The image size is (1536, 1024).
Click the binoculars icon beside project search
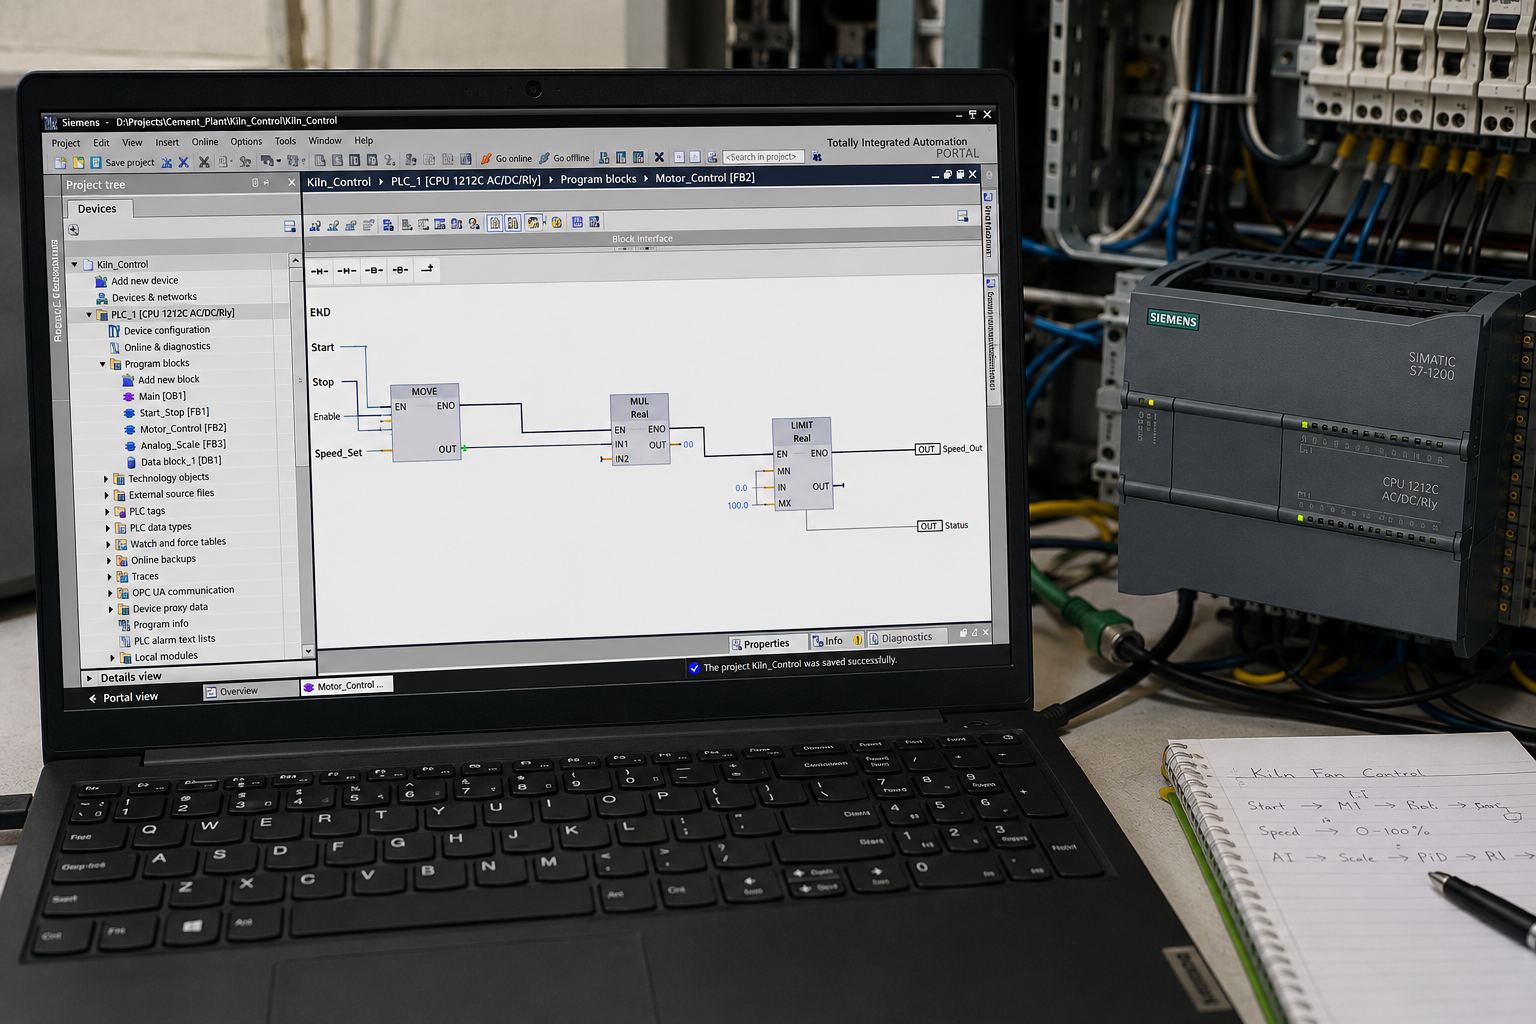click(x=817, y=156)
